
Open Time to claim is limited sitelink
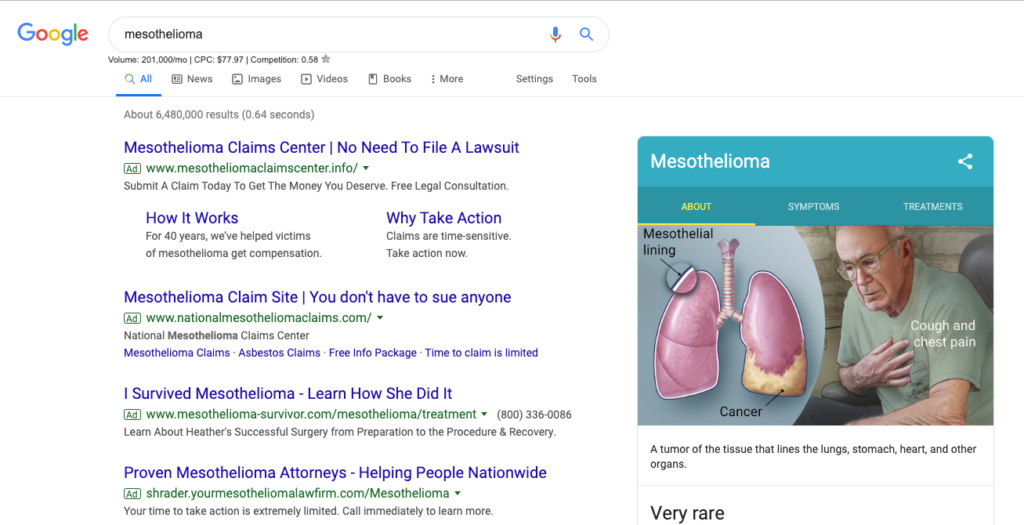[481, 353]
